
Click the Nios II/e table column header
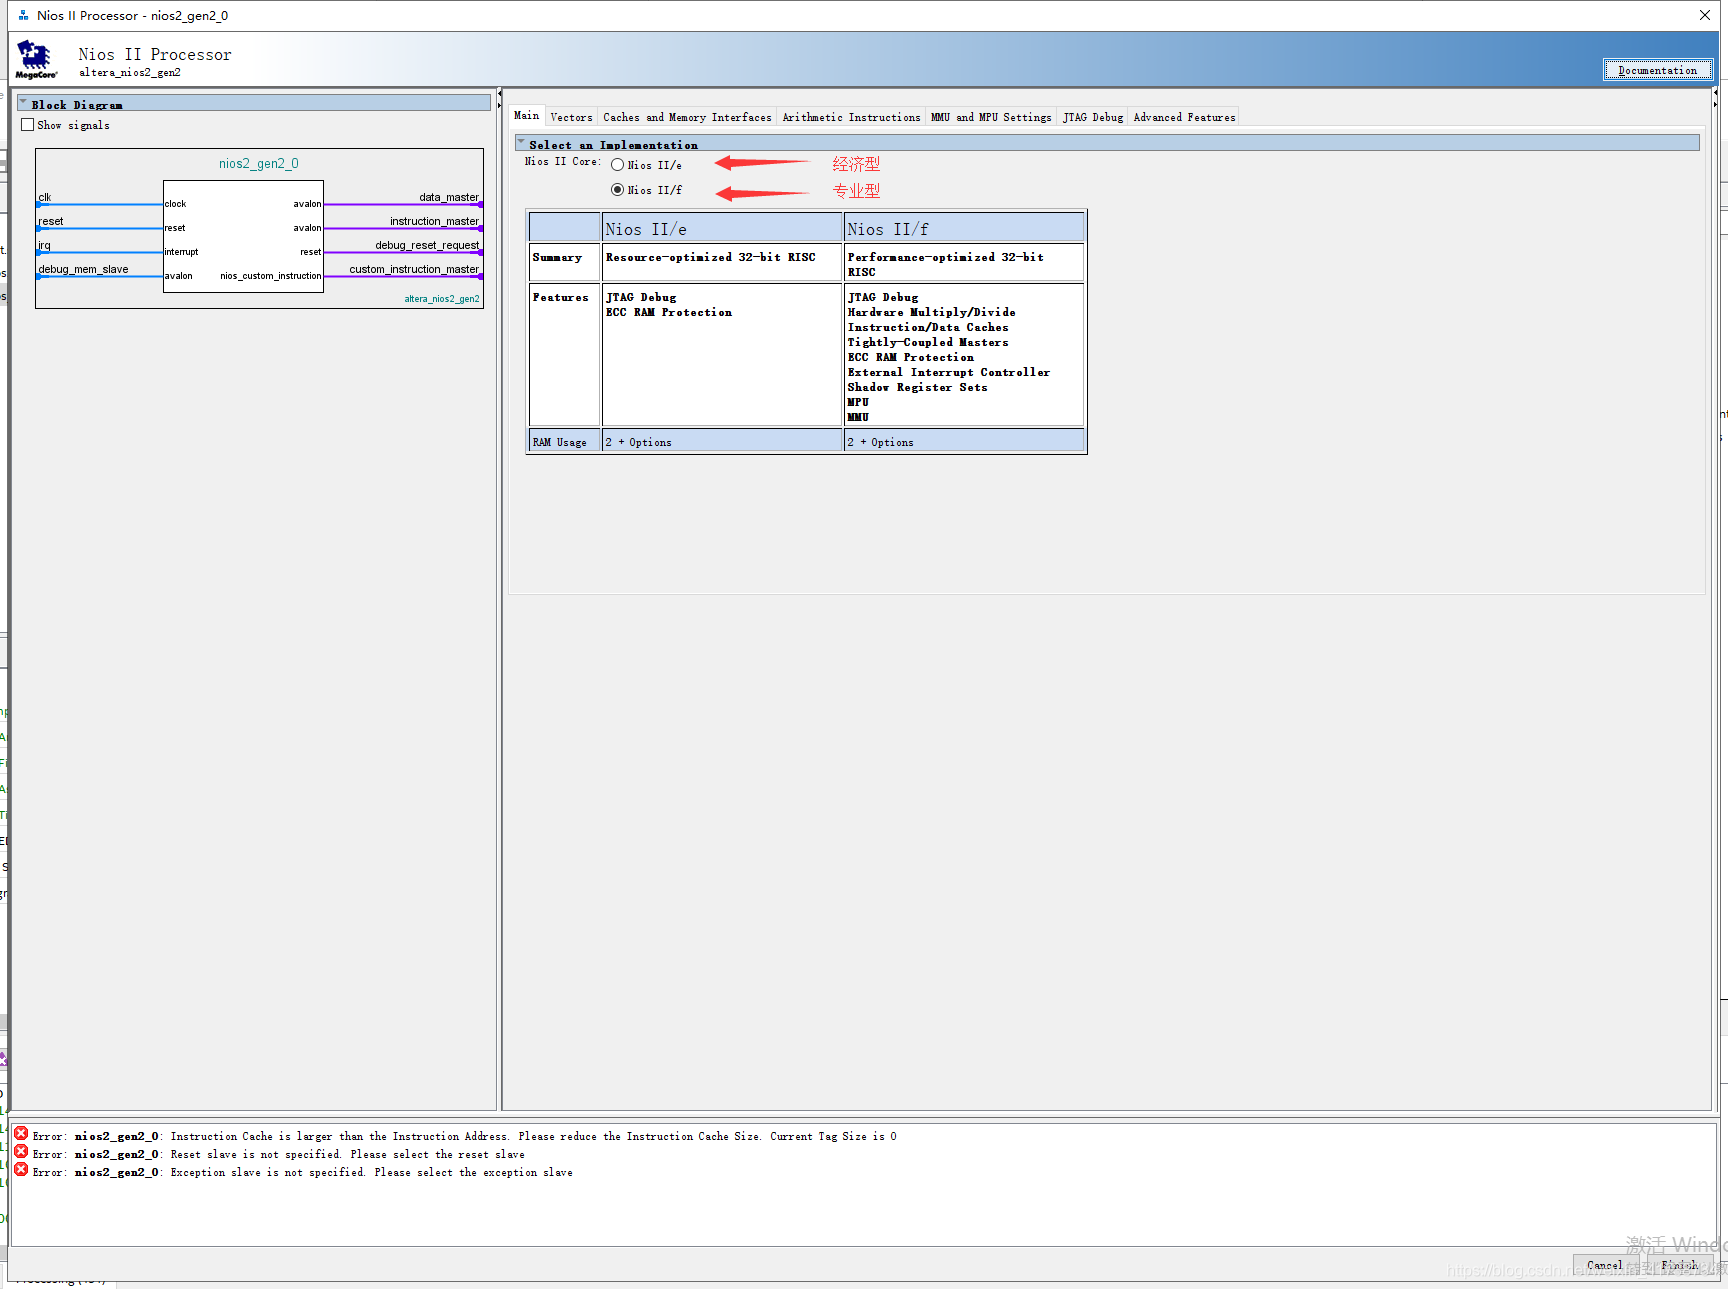[x=722, y=228]
